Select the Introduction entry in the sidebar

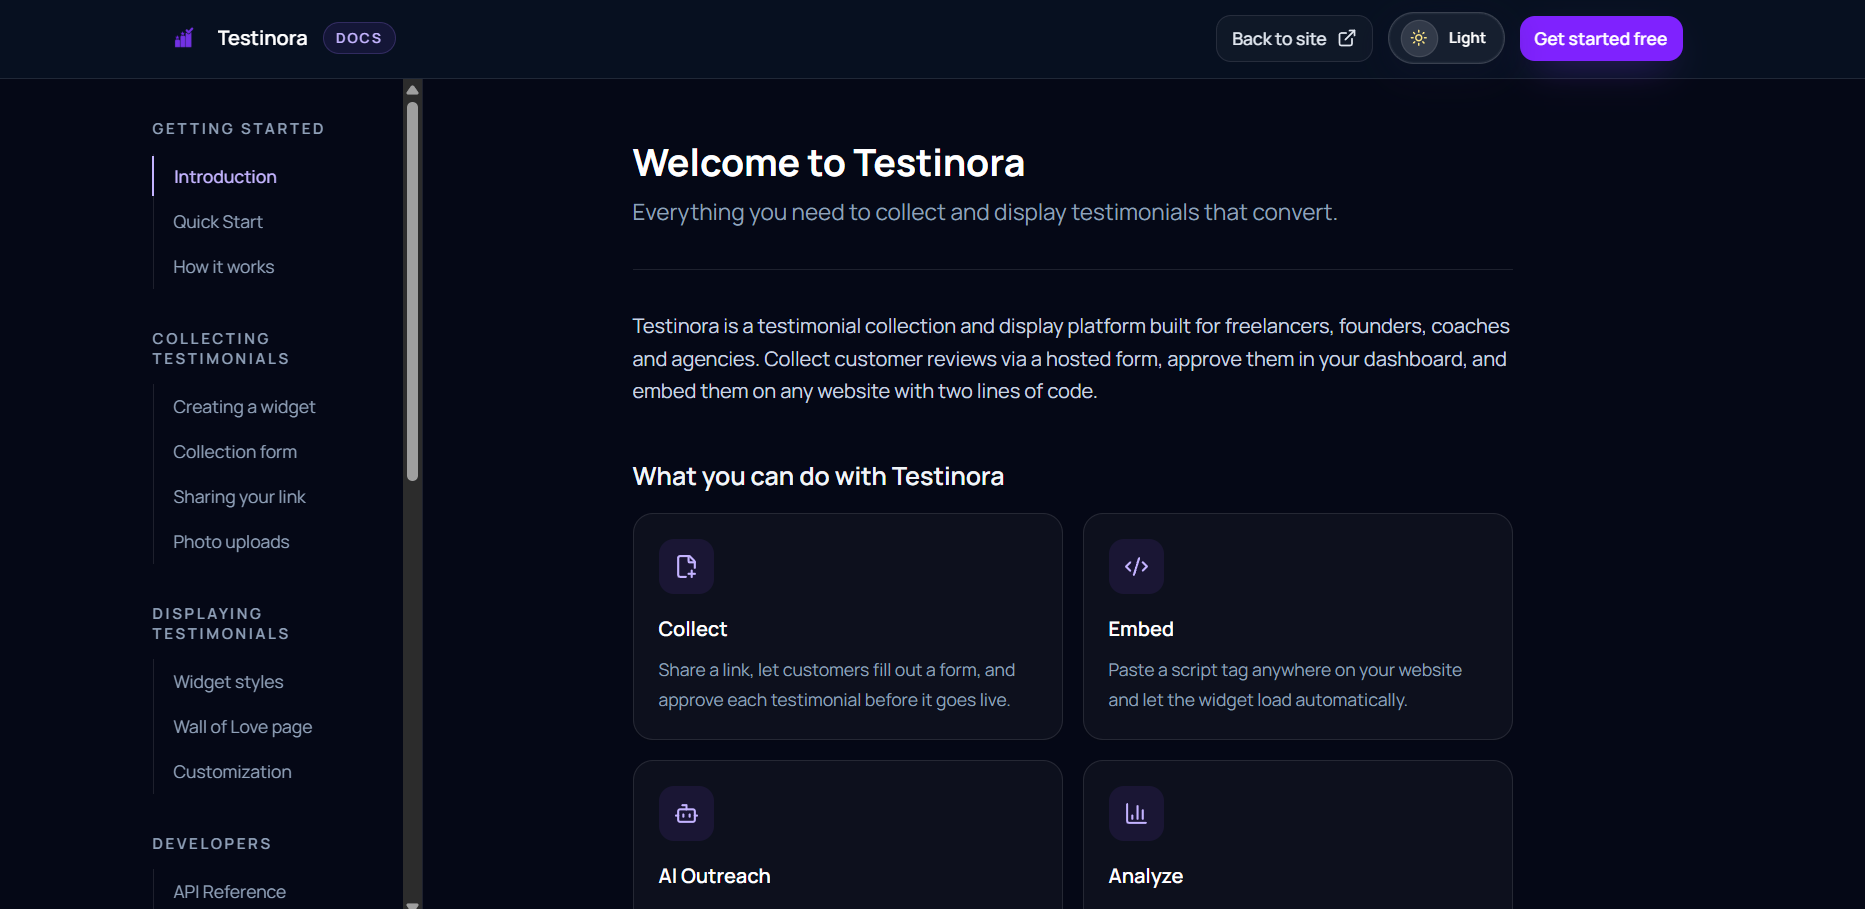click(224, 176)
